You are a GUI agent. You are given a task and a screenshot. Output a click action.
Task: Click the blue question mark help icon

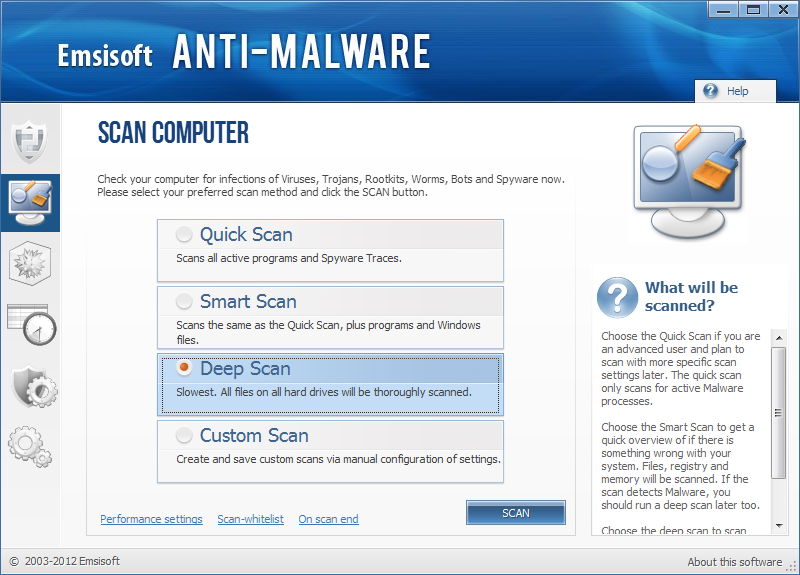pyautogui.click(x=616, y=297)
